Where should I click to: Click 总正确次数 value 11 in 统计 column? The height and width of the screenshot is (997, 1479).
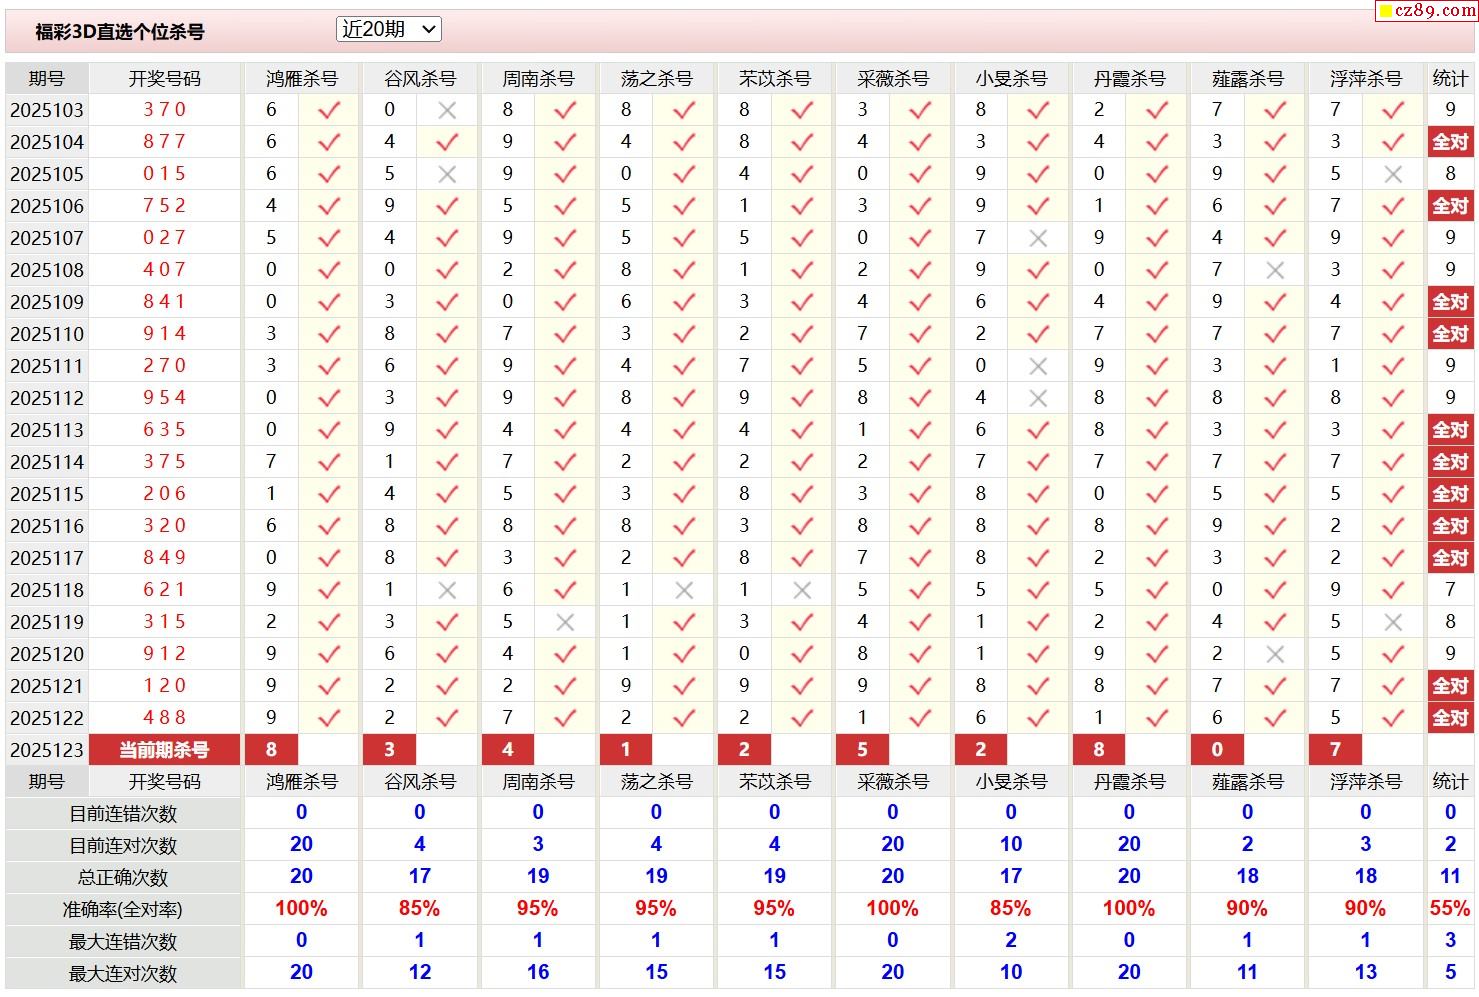[1450, 877]
